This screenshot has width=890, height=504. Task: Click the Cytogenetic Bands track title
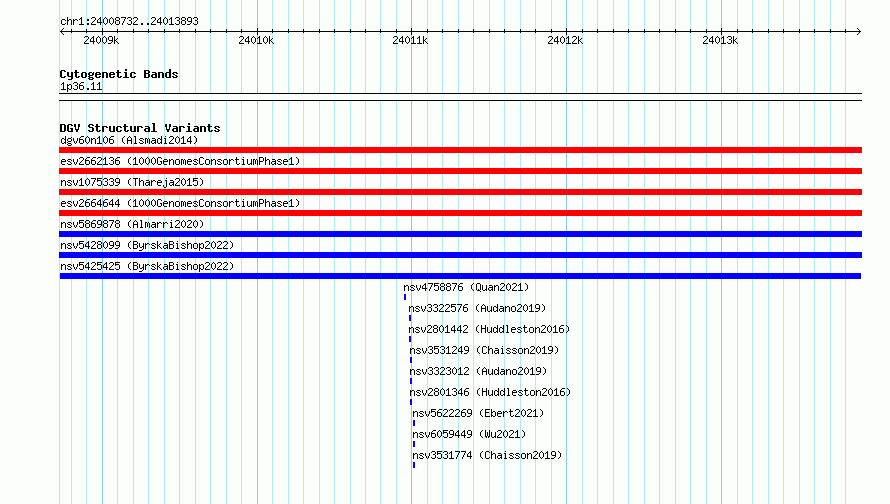pos(119,74)
